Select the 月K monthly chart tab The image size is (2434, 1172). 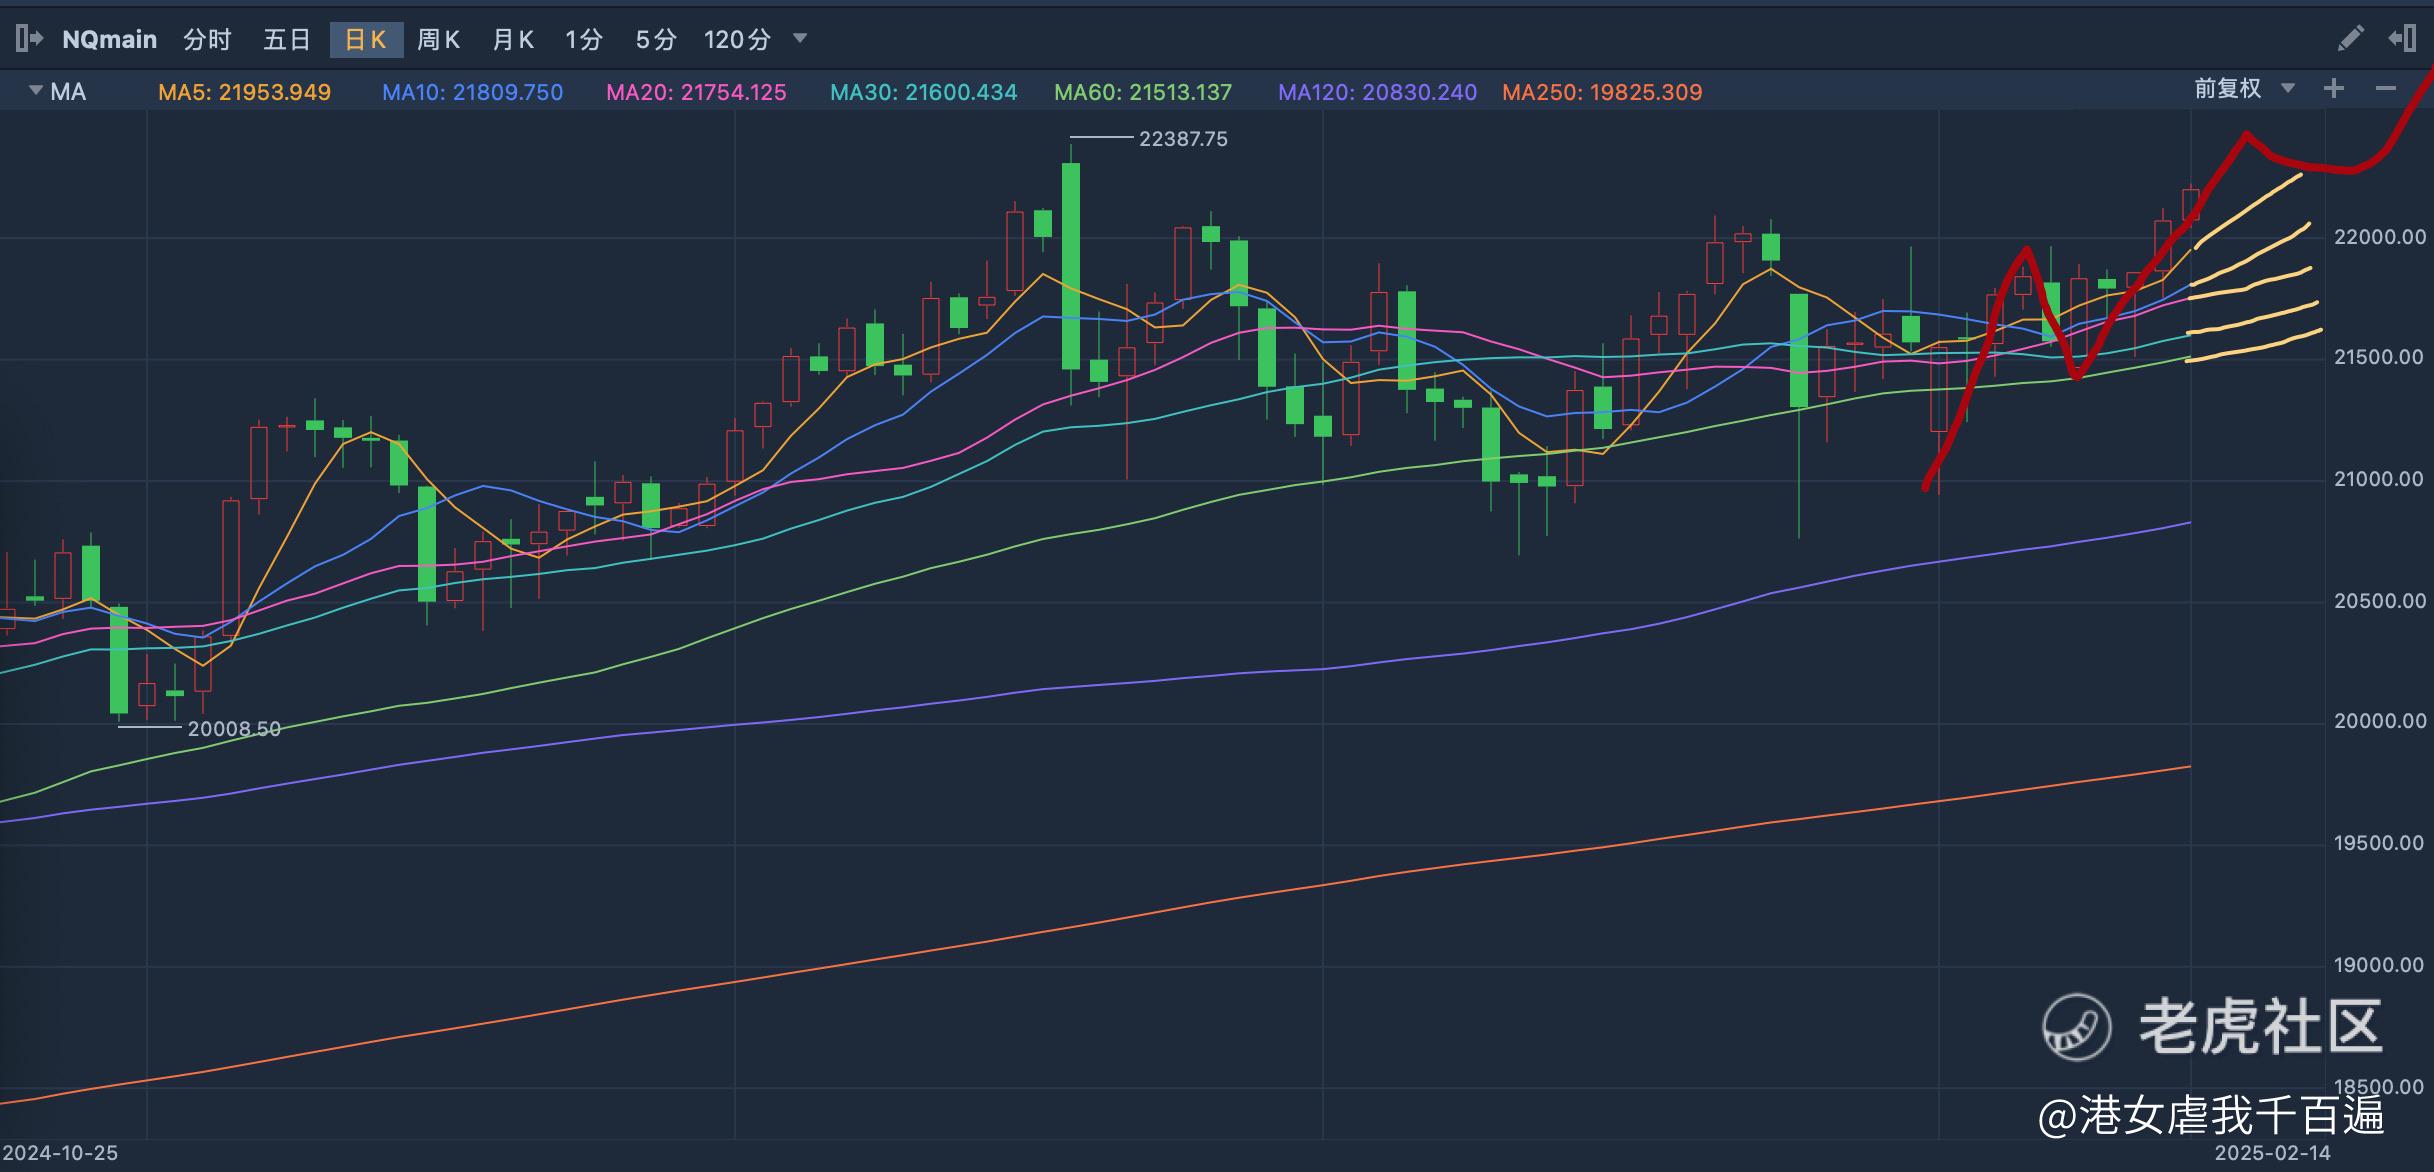[513, 39]
